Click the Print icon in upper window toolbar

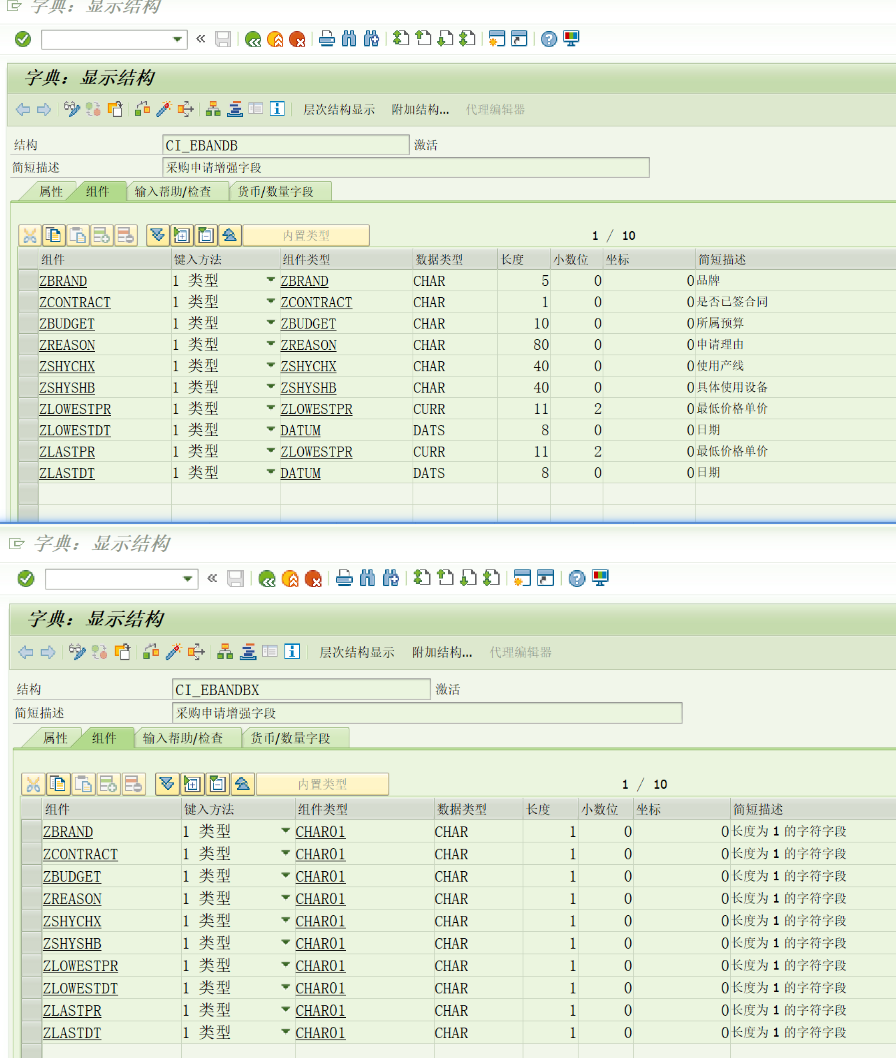click(326, 39)
